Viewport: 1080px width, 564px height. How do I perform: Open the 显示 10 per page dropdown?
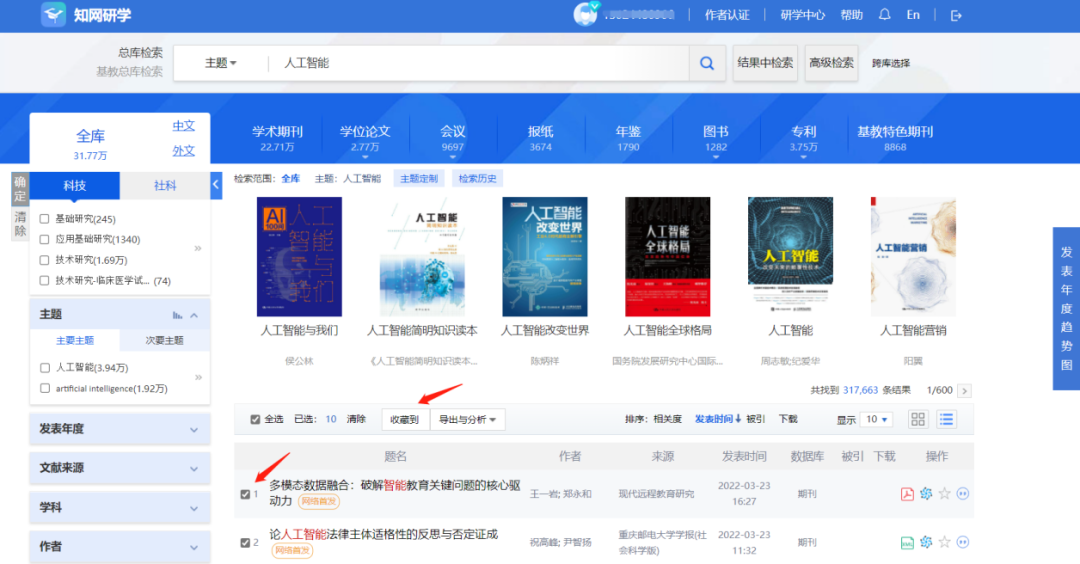[x=876, y=419]
